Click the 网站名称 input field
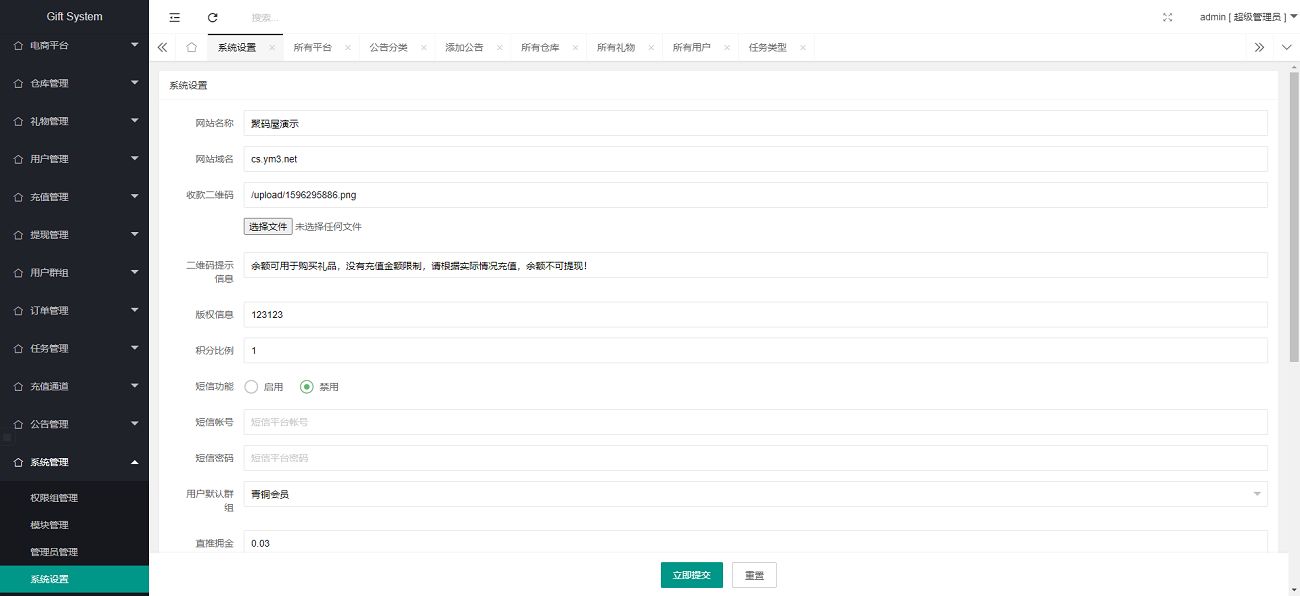Viewport: 1300px width, 596px height. tap(755, 123)
